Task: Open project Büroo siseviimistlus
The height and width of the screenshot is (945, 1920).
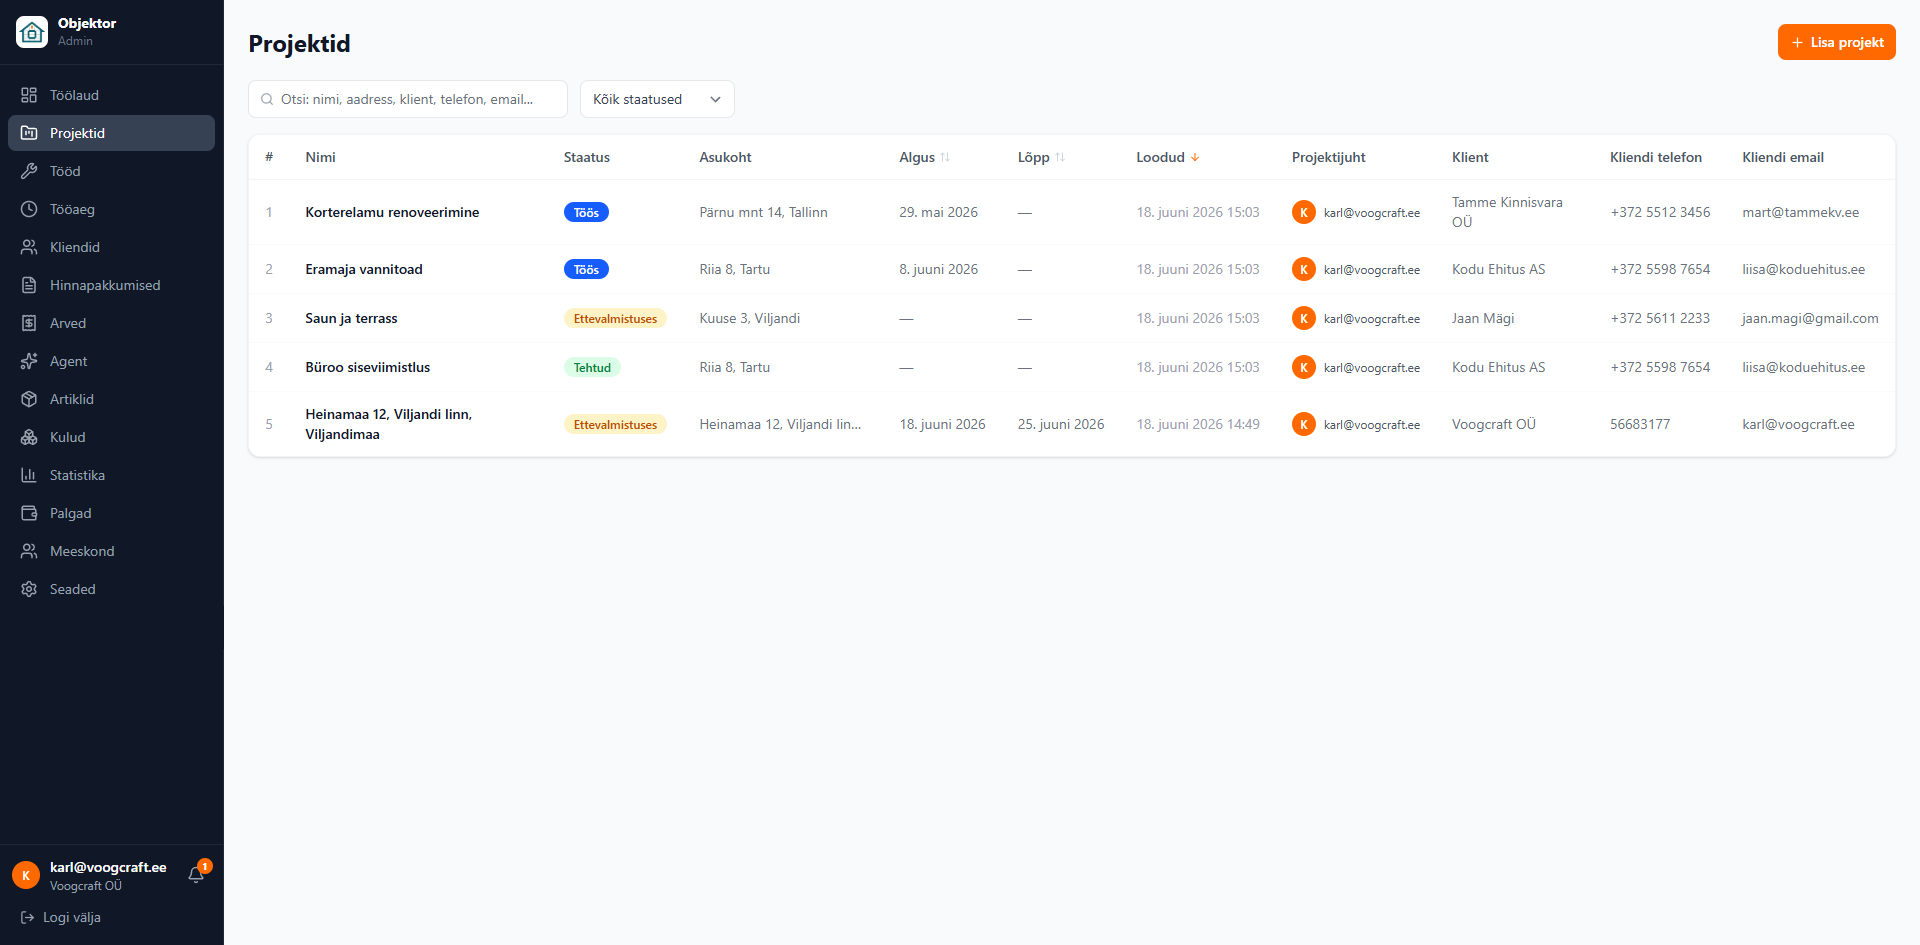Action: (x=367, y=367)
